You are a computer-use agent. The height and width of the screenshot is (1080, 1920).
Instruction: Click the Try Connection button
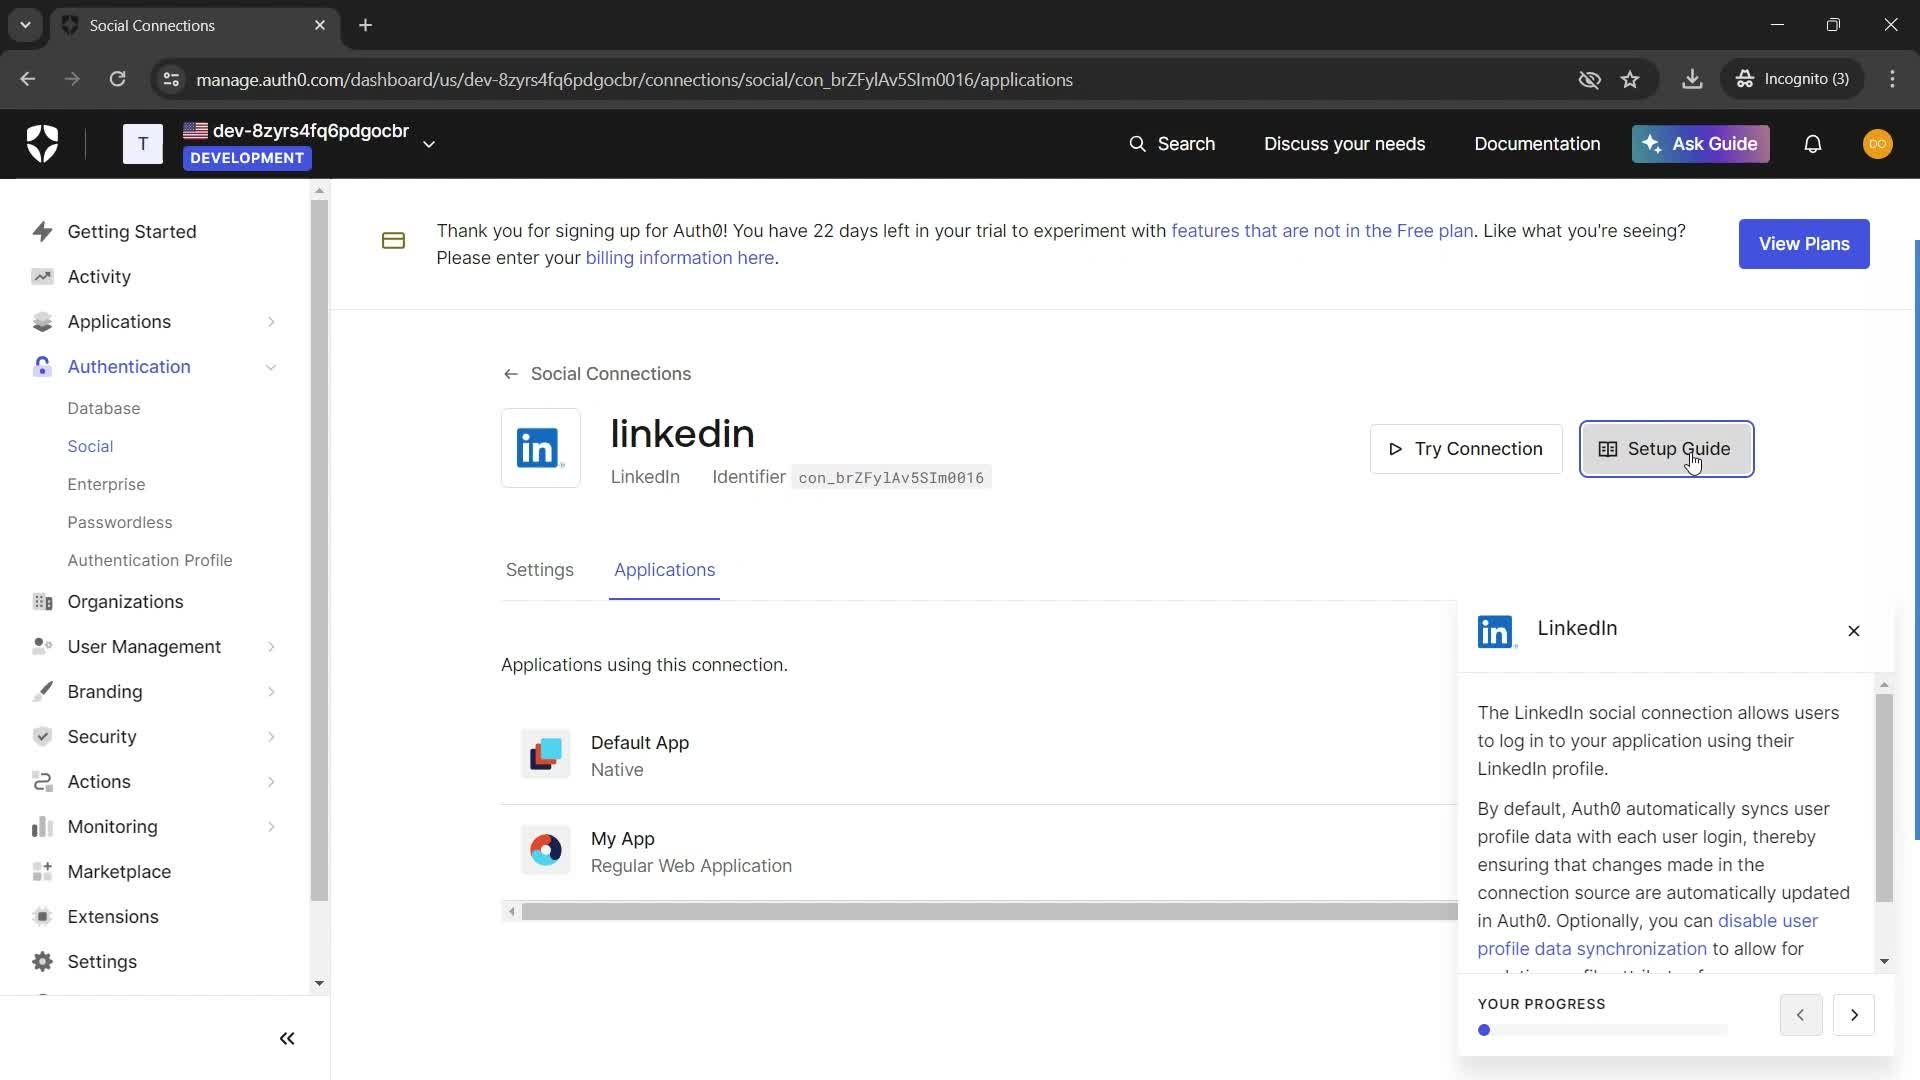click(x=1466, y=449)
